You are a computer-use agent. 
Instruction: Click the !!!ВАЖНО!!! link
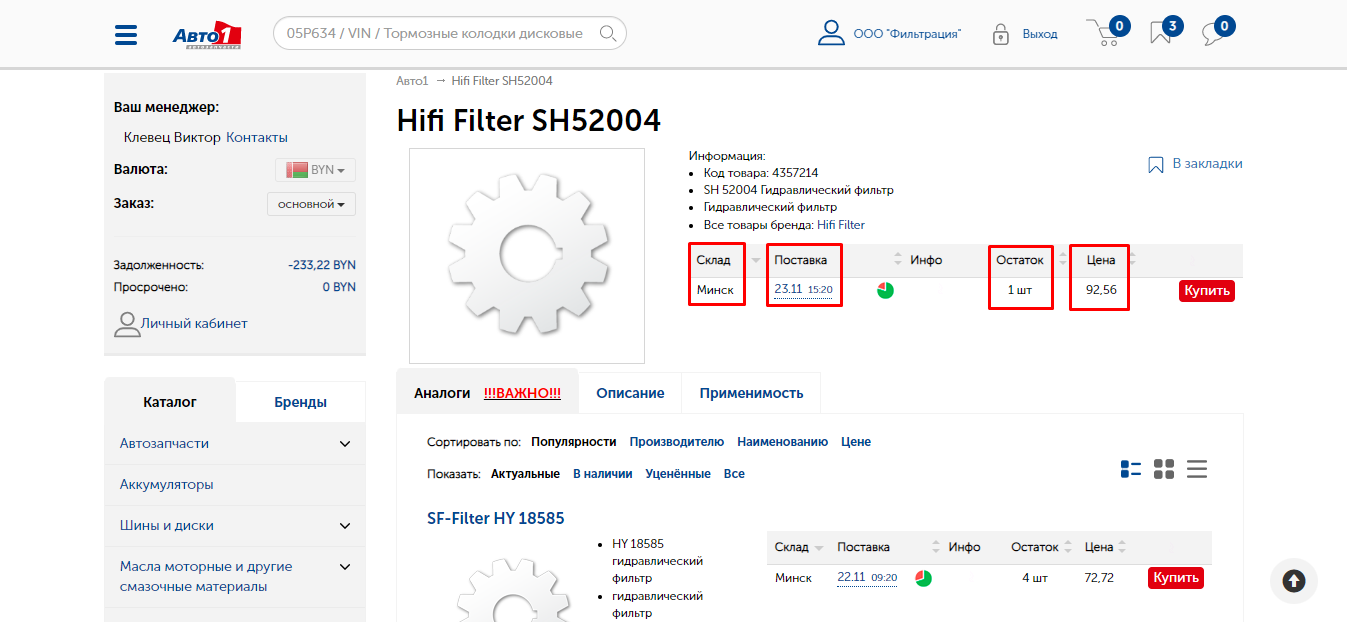click(522, 393)
